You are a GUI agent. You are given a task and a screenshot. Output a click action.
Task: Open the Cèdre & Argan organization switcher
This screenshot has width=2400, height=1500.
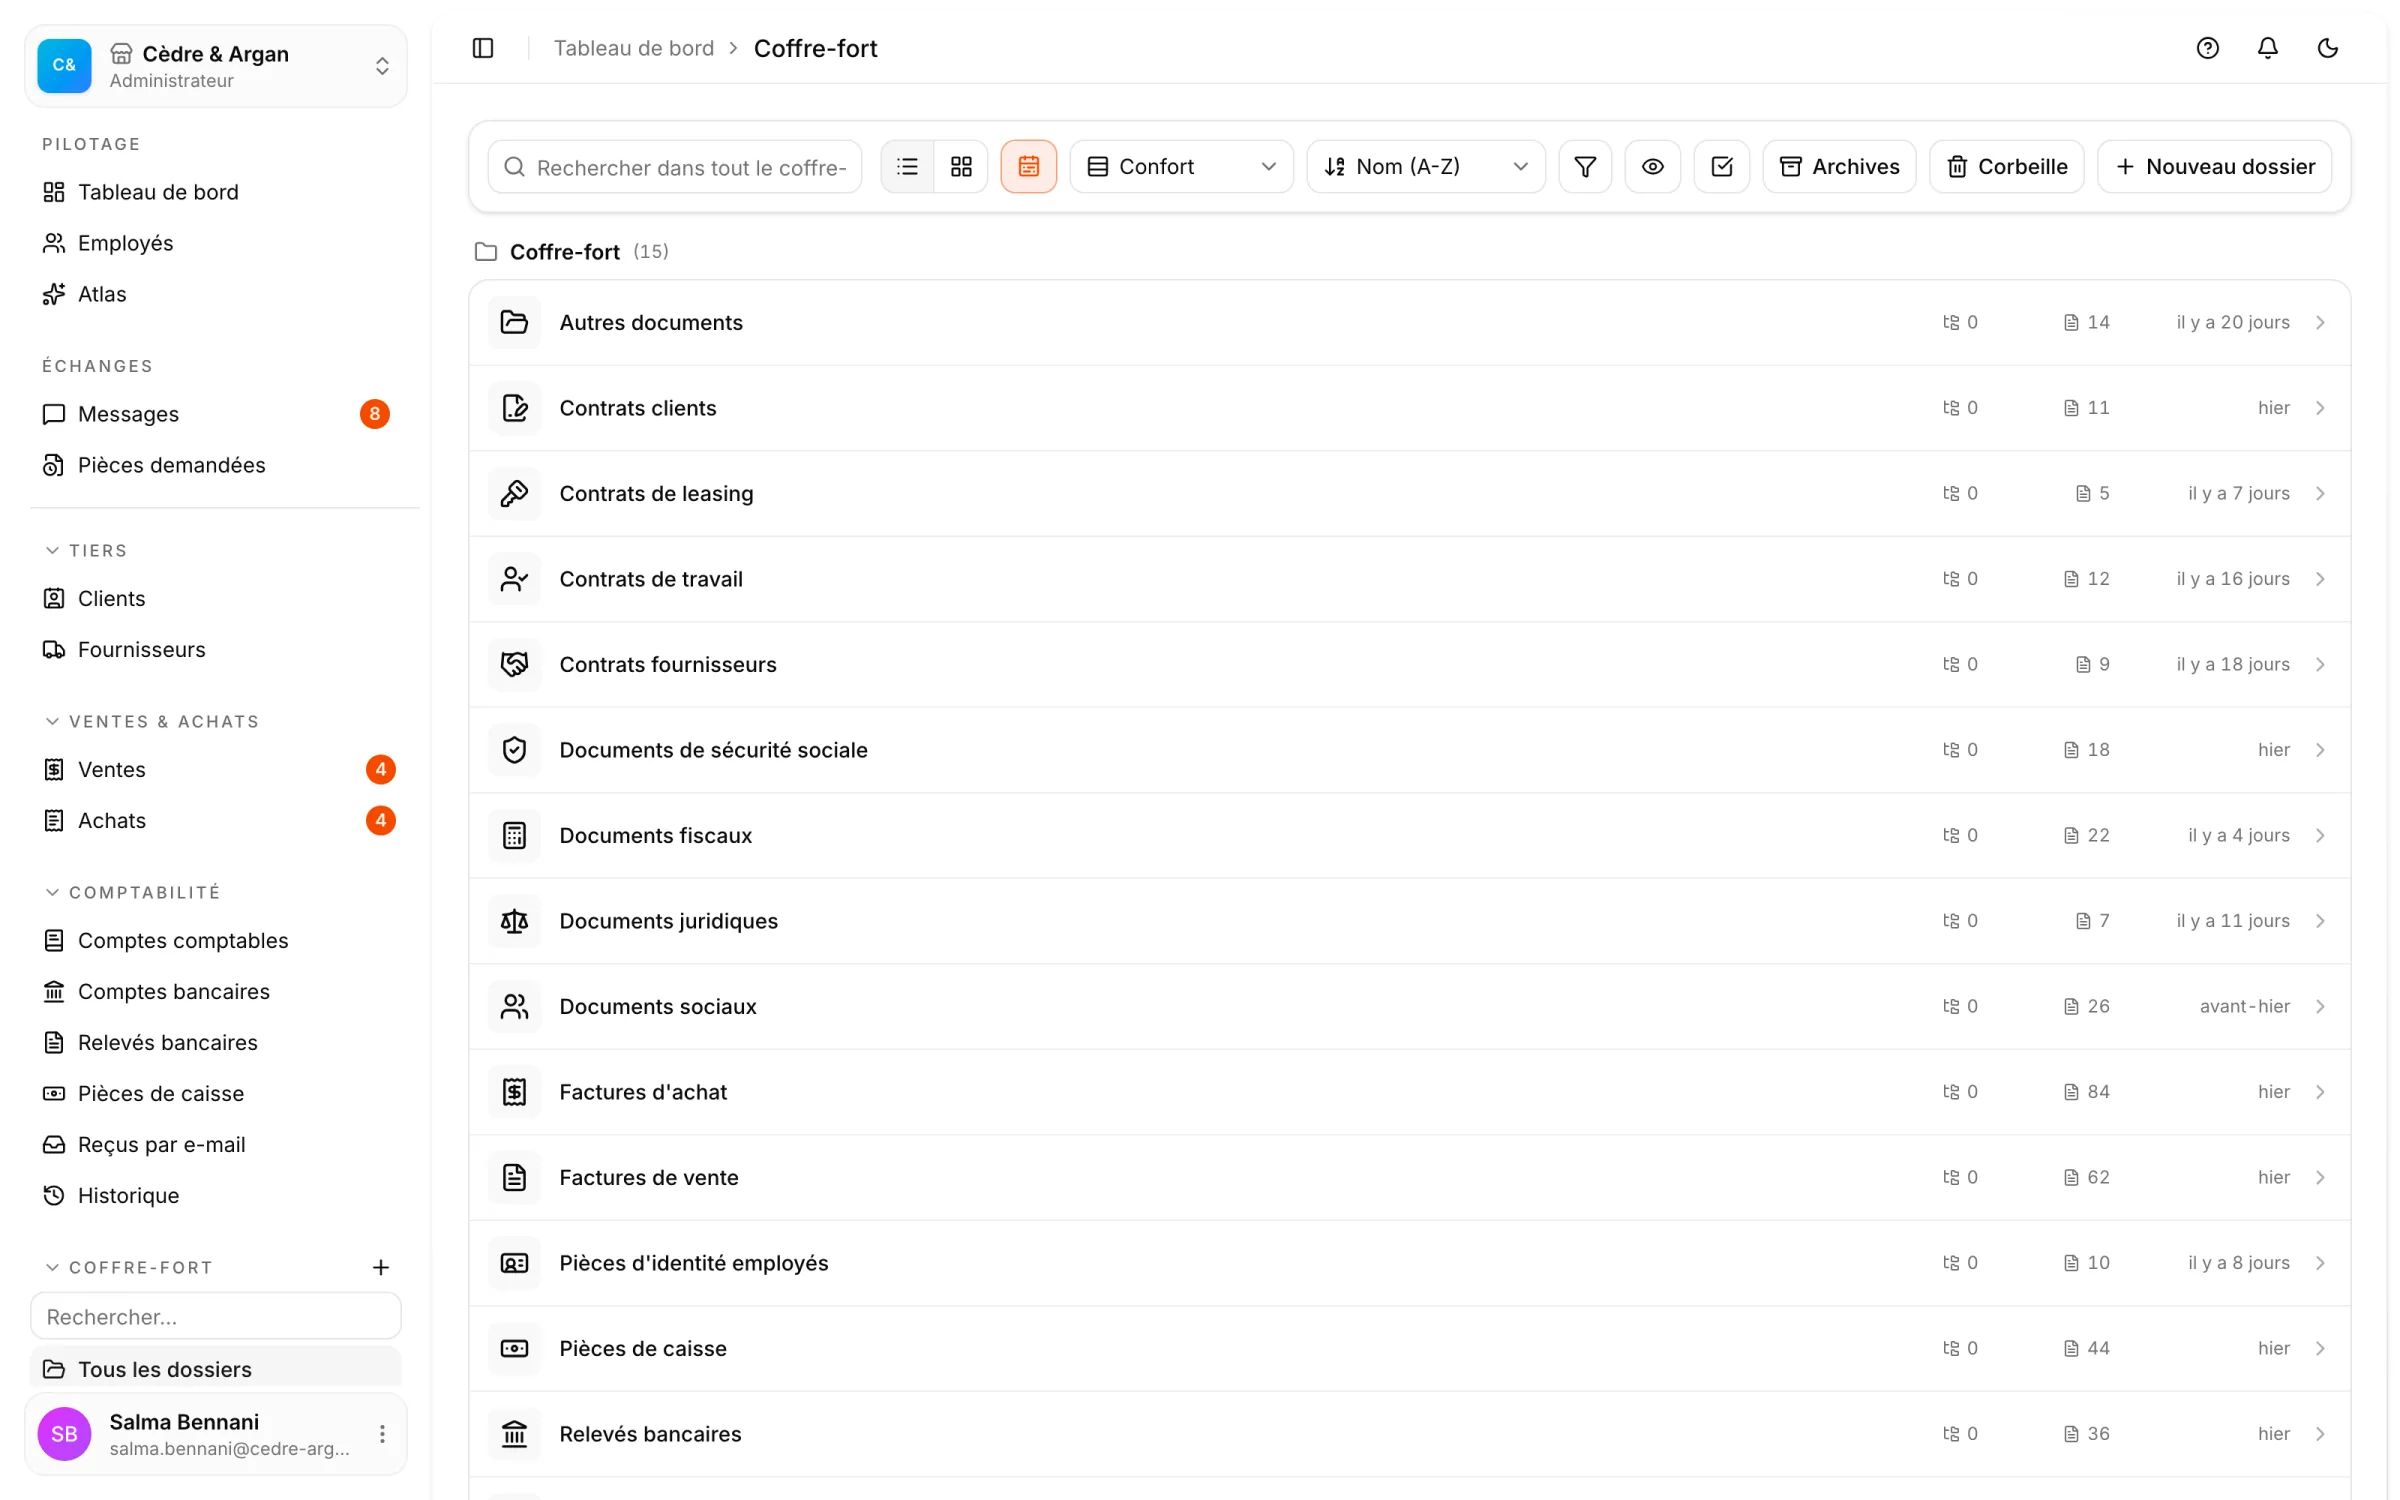pyautogui.click(x=216, y=66)
